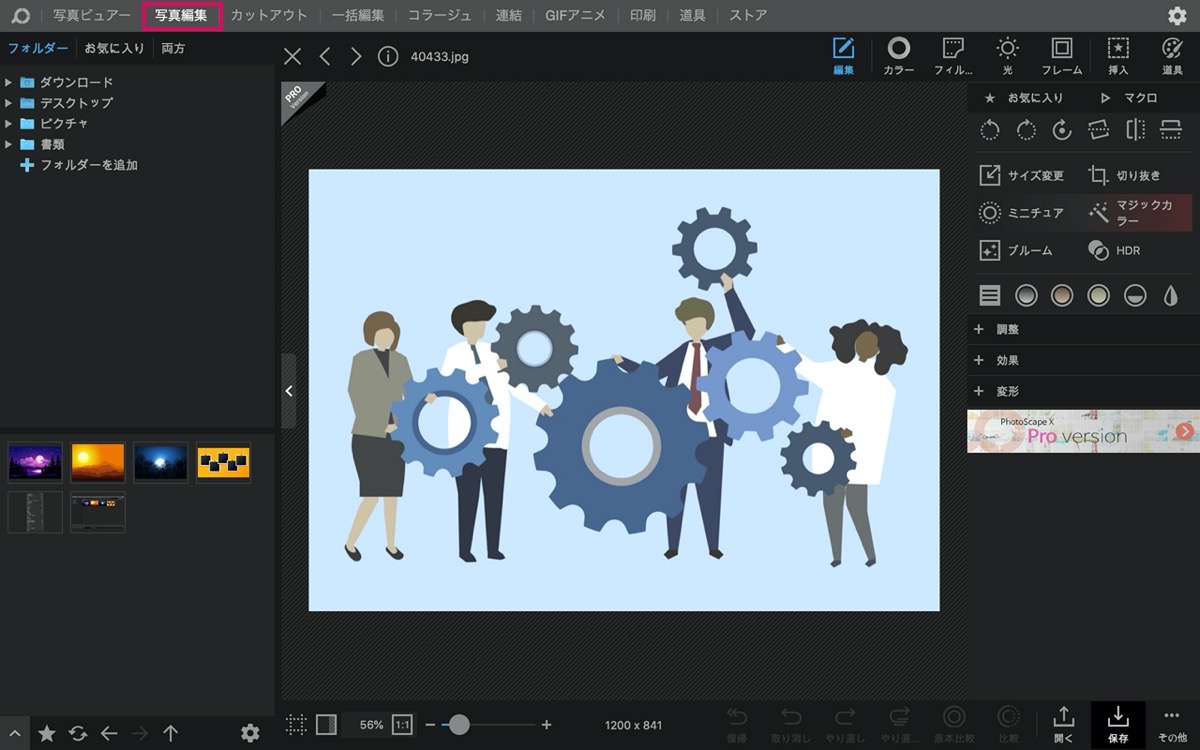Toggle 1:1 actual size view

pos(402,724)
